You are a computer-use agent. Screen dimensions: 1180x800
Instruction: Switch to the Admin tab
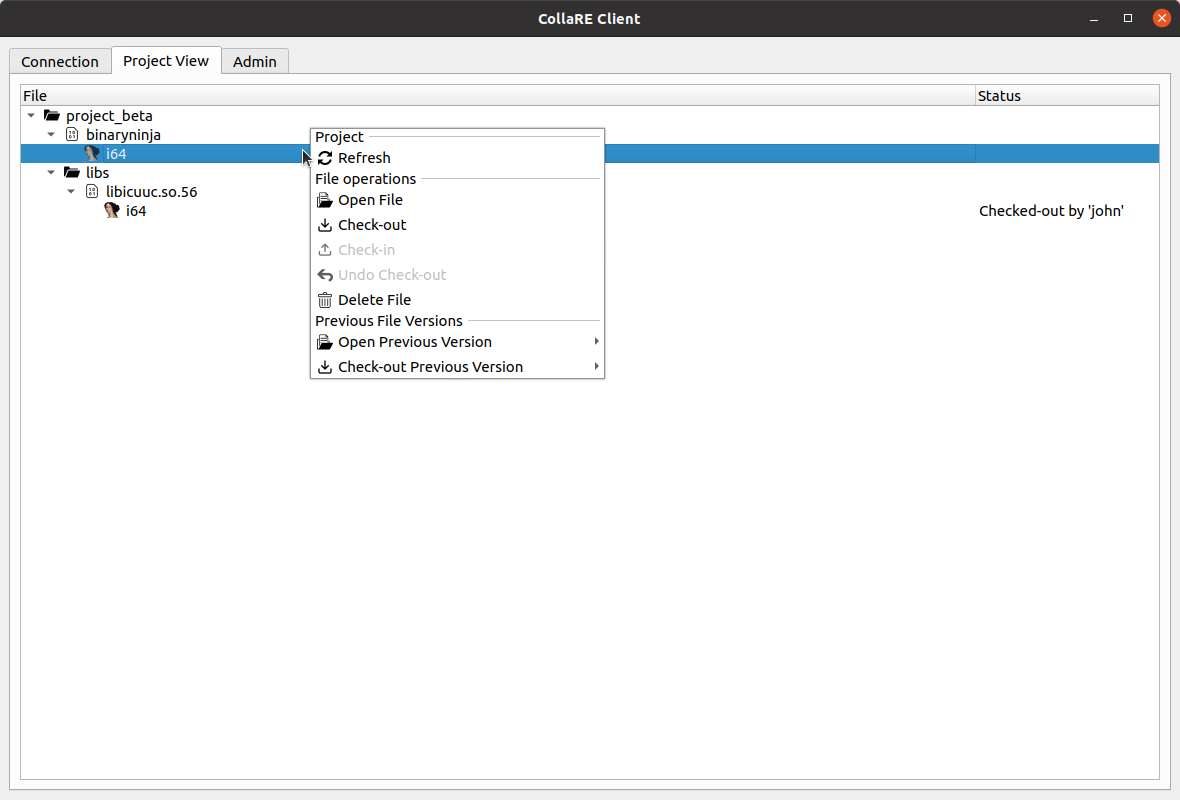point(255,61)
